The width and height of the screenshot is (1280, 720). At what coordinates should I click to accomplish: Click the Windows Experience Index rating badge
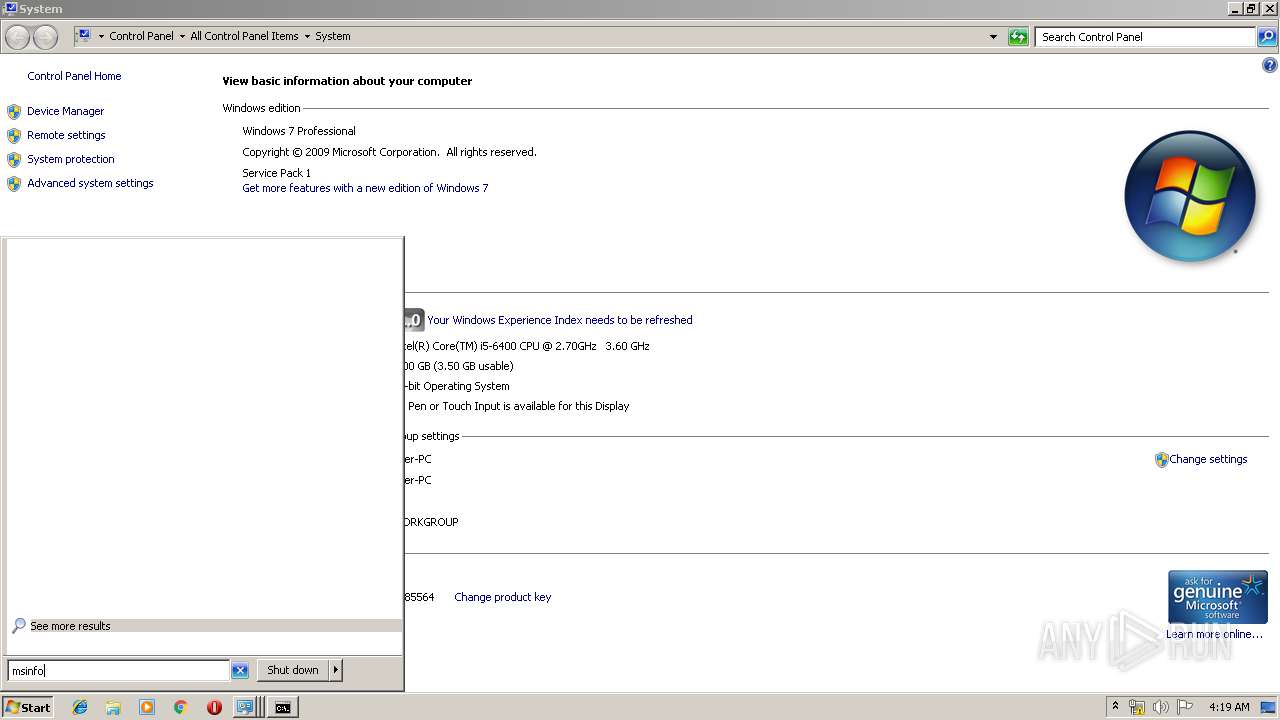414,320
